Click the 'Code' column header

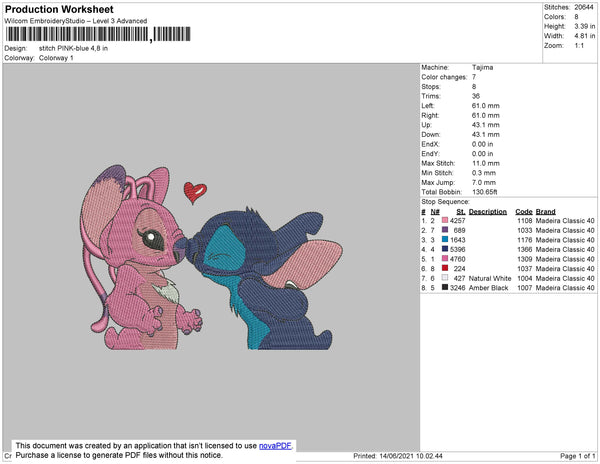[x=523, y=212]
